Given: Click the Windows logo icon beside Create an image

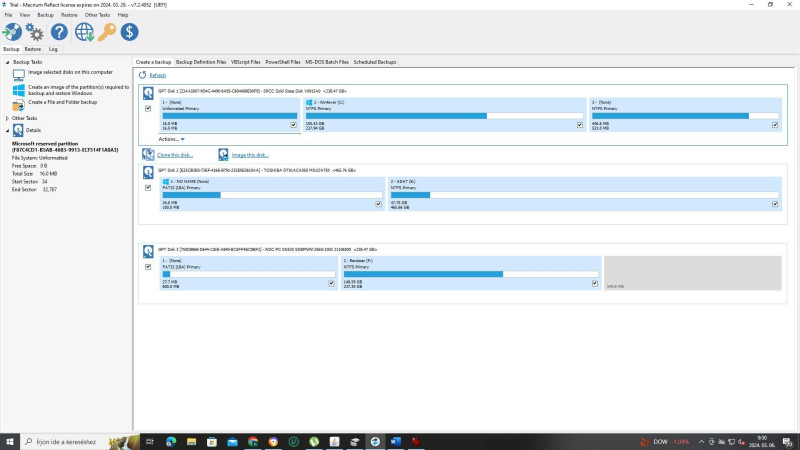Looking at the screenshot, I should 19,90.
